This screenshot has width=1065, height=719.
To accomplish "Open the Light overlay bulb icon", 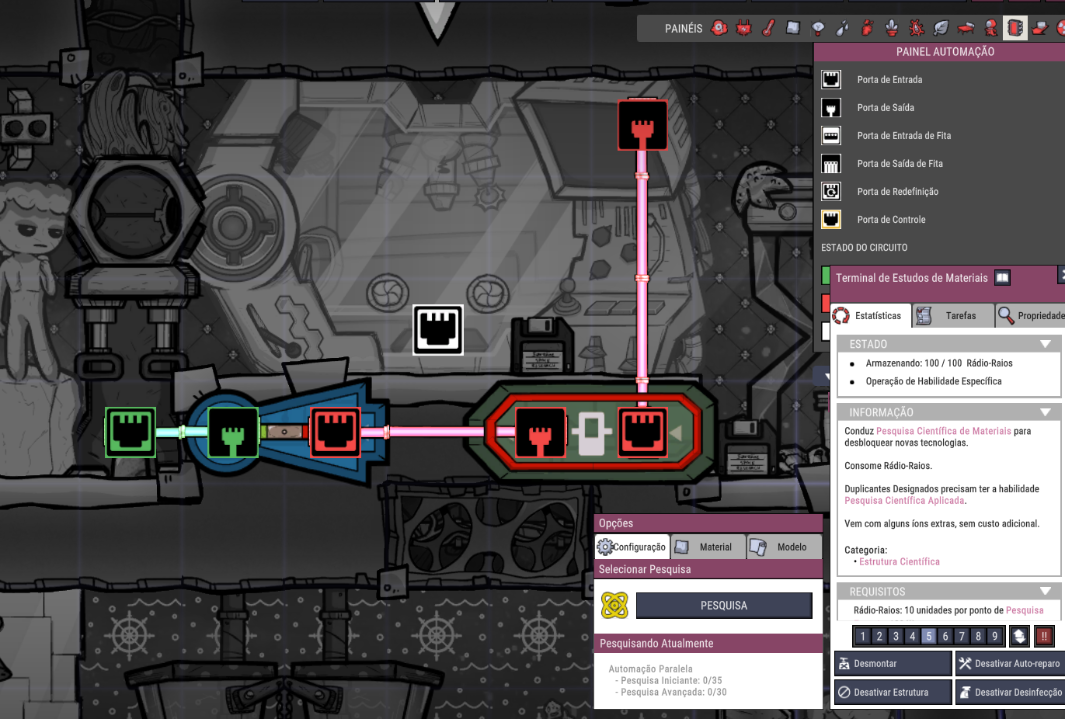I will coord(818,28).
